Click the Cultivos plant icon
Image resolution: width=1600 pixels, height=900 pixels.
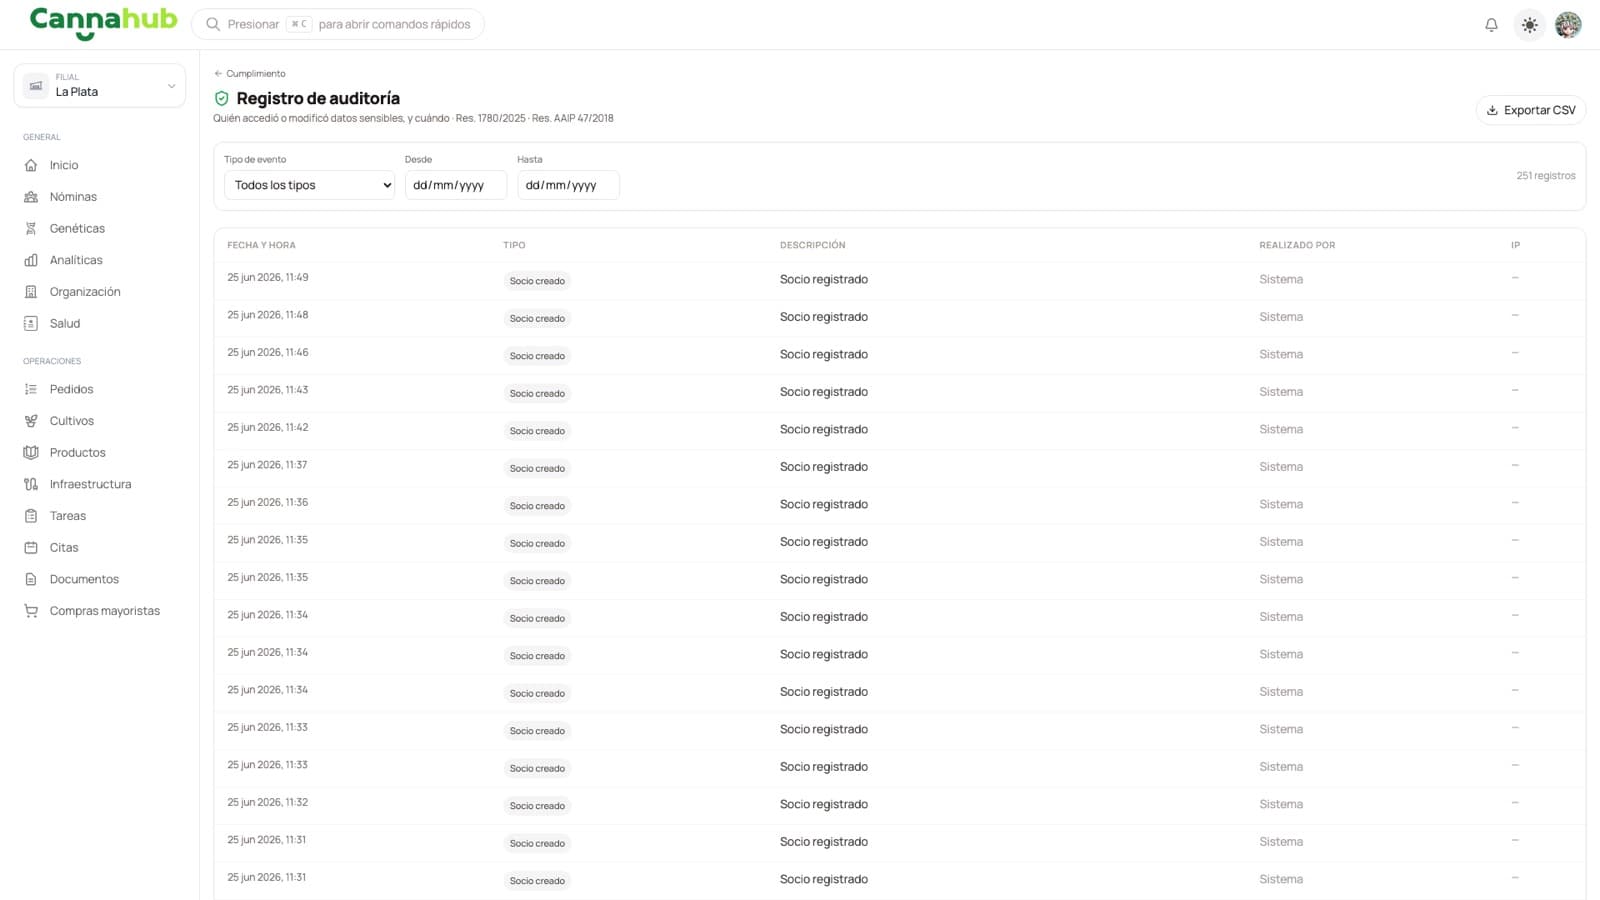pos(31,421)
